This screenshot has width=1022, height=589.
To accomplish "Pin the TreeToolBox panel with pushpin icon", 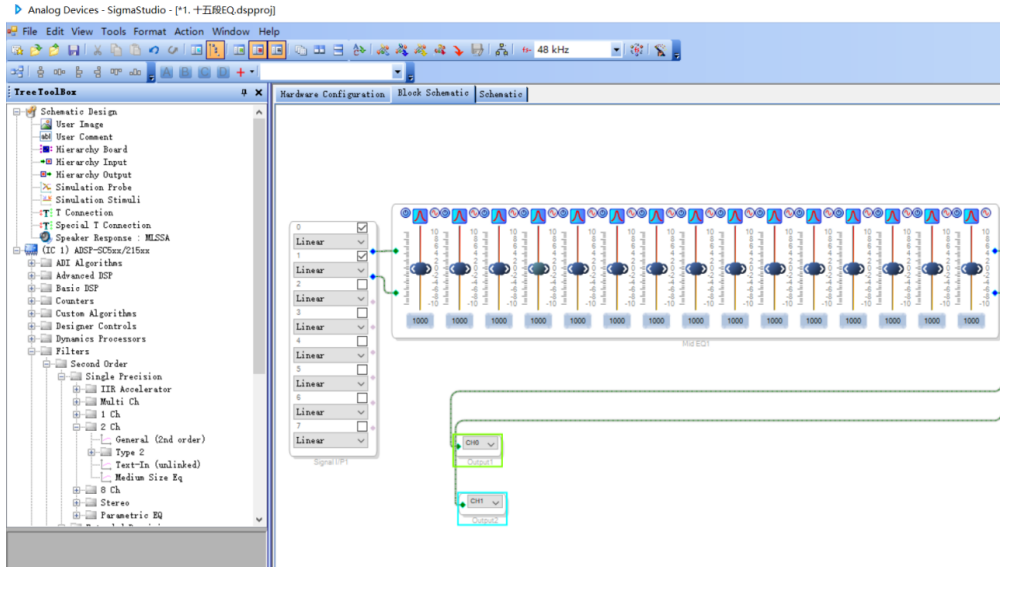I will (x=244, y=93).
